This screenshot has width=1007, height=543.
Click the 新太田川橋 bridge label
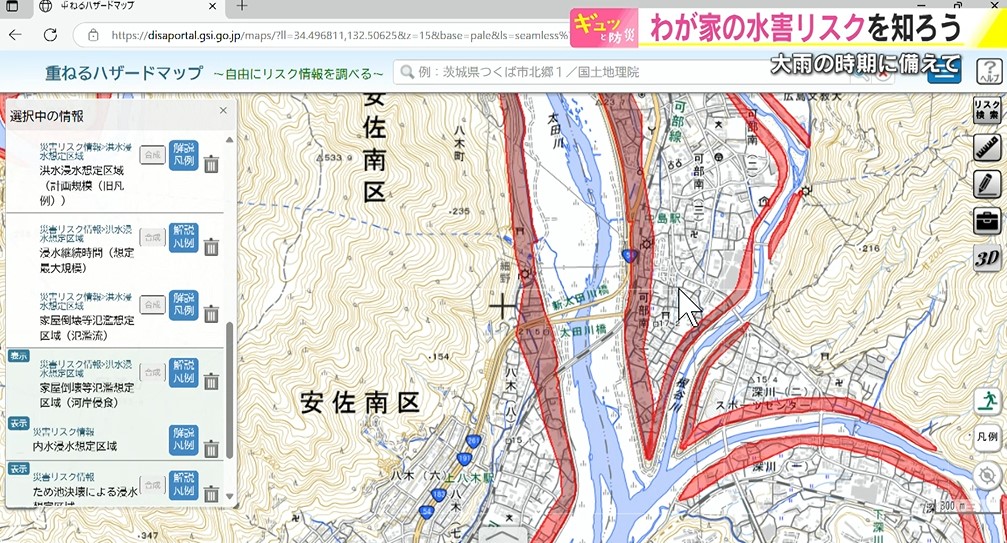[580, 297]
